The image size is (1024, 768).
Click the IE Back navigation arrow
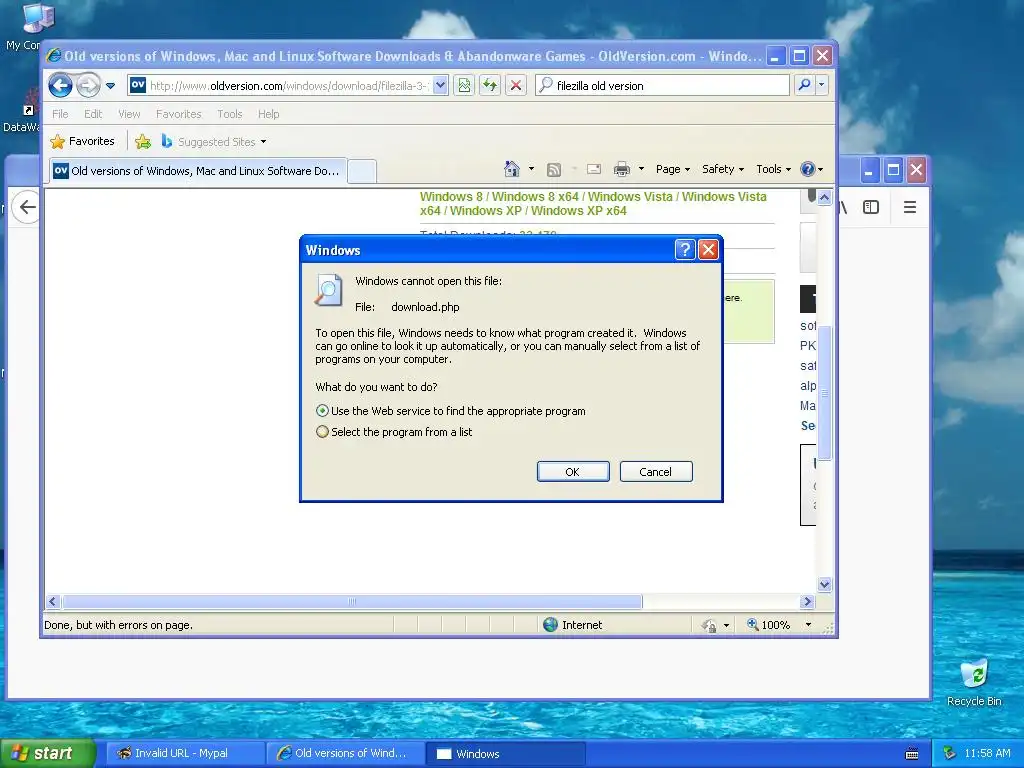60,86
